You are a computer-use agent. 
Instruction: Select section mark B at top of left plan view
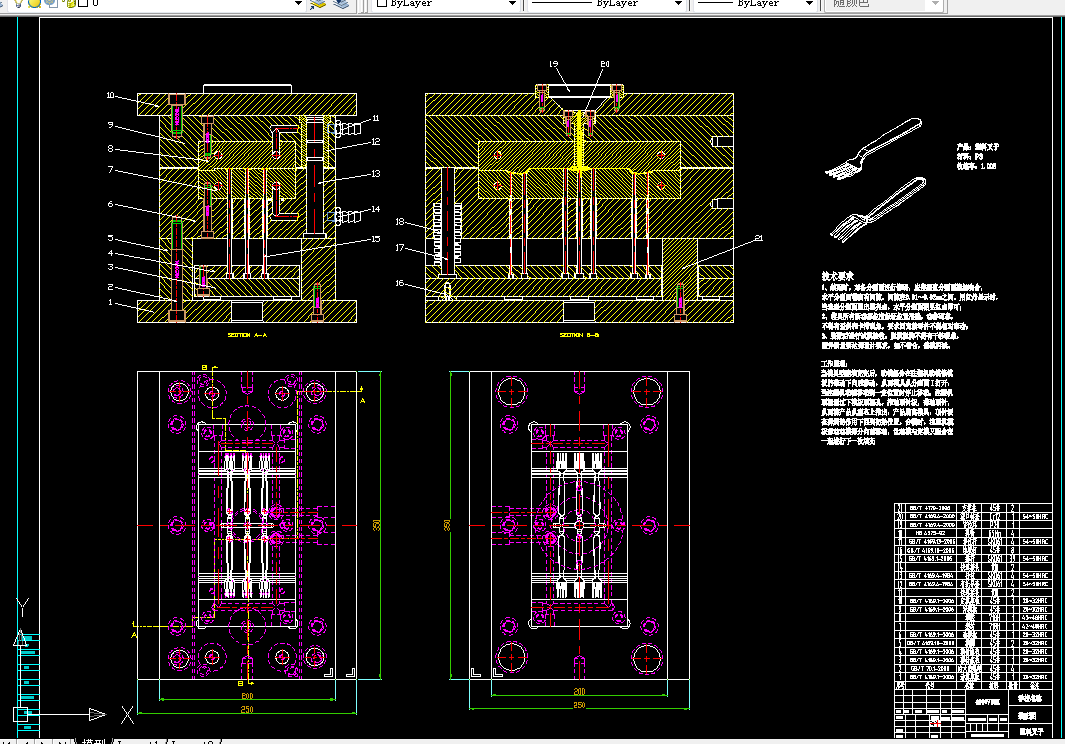point(204,368)
